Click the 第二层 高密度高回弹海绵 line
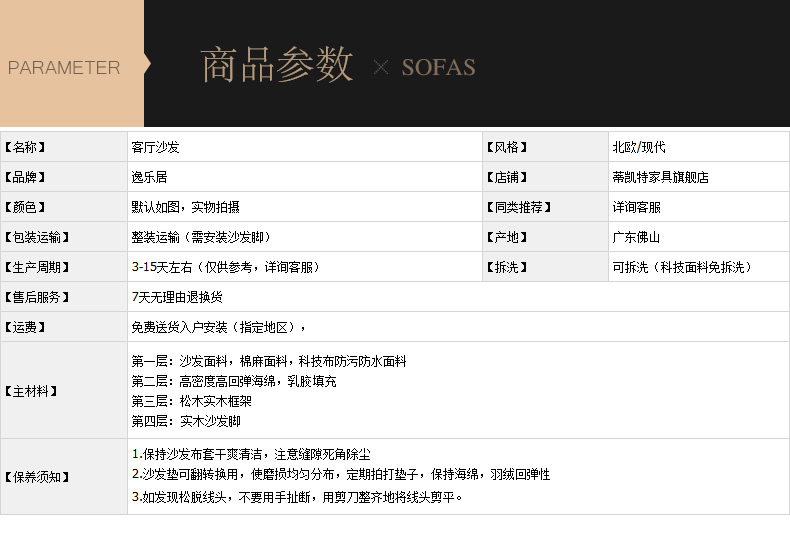Image resolution: width=790 pixels, height=537 pixels. click(x=234, y=381)
